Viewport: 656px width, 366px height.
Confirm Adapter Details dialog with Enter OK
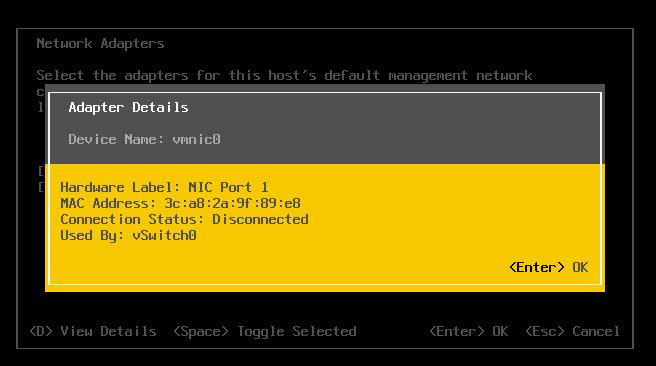click(548, 267)
